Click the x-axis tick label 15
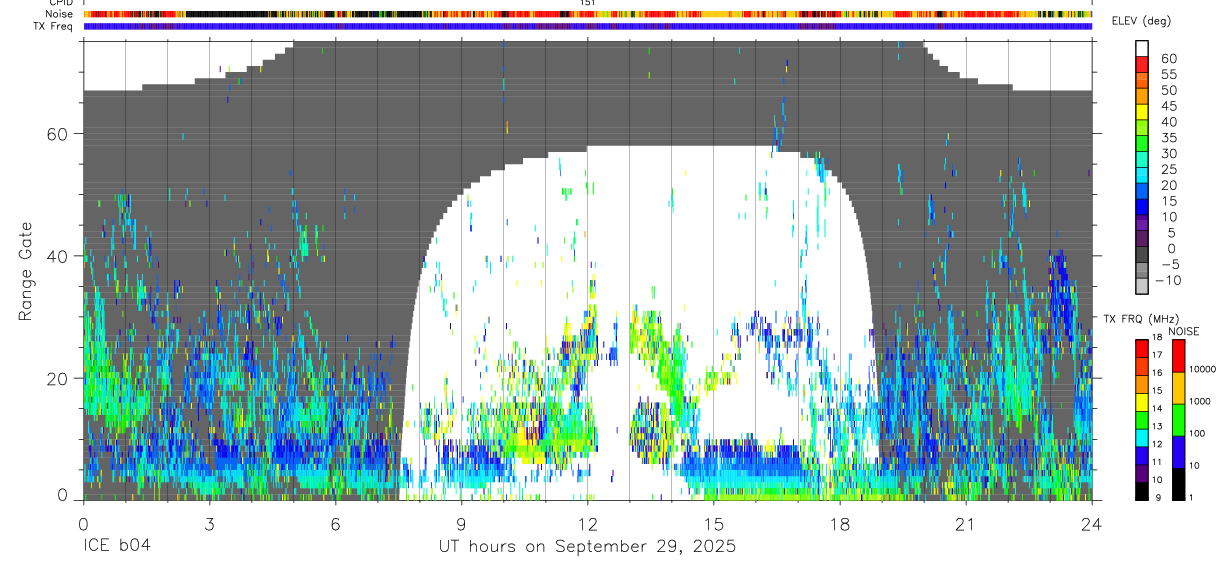The width and height of the screenshot is (1228, 567). 713,524
